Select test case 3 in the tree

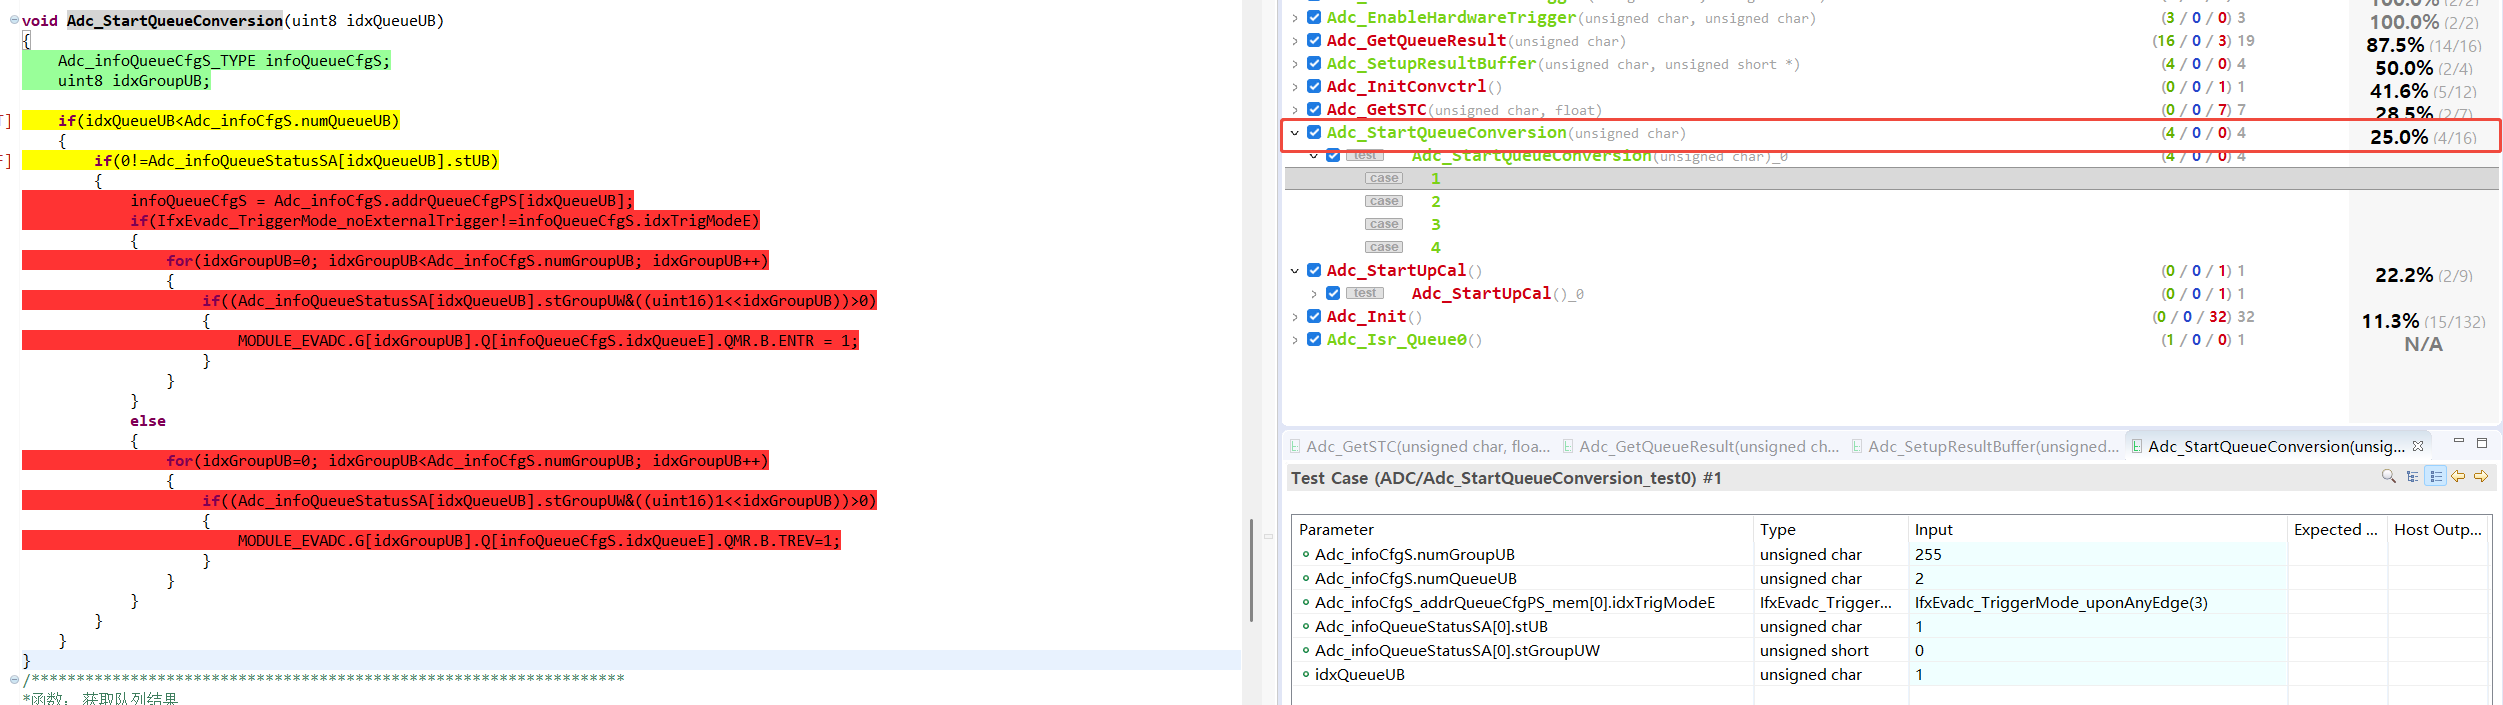click(x=1435, y=225)
